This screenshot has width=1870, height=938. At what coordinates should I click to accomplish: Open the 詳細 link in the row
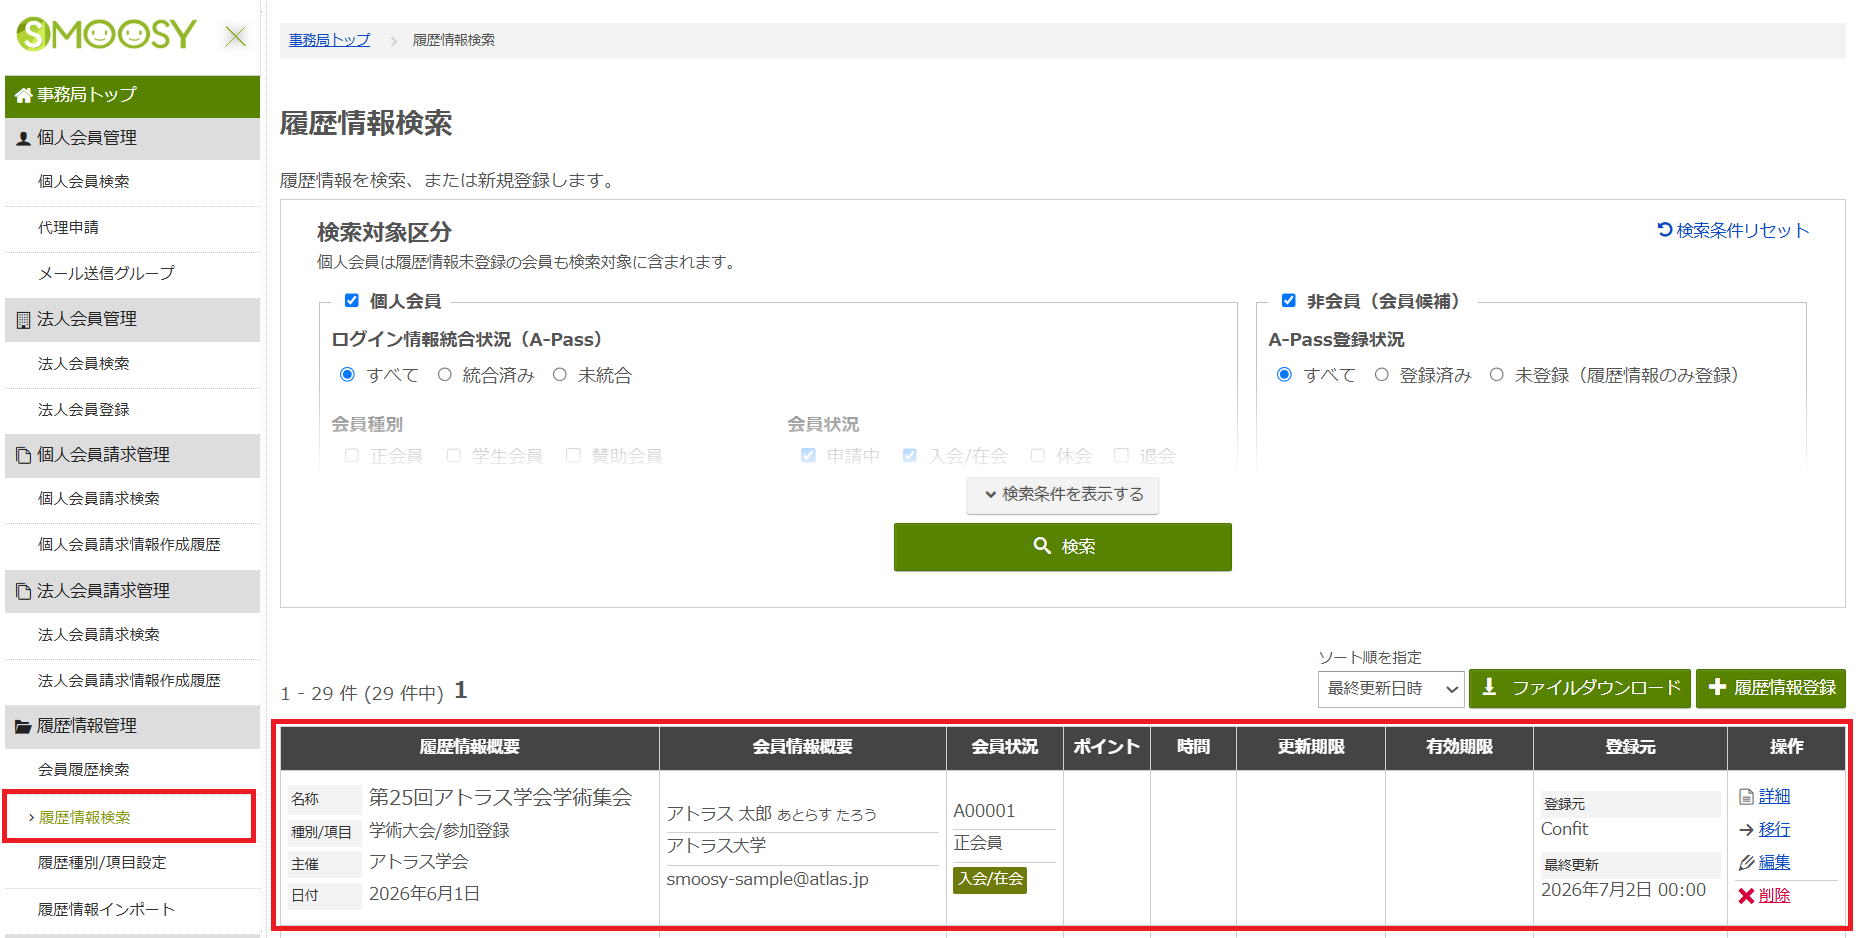tap(1774, 797)
